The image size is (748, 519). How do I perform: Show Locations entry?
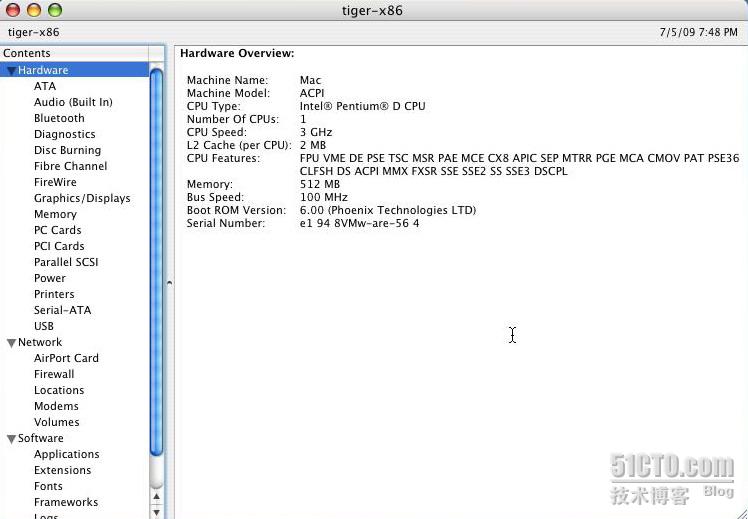click(59, 390)
